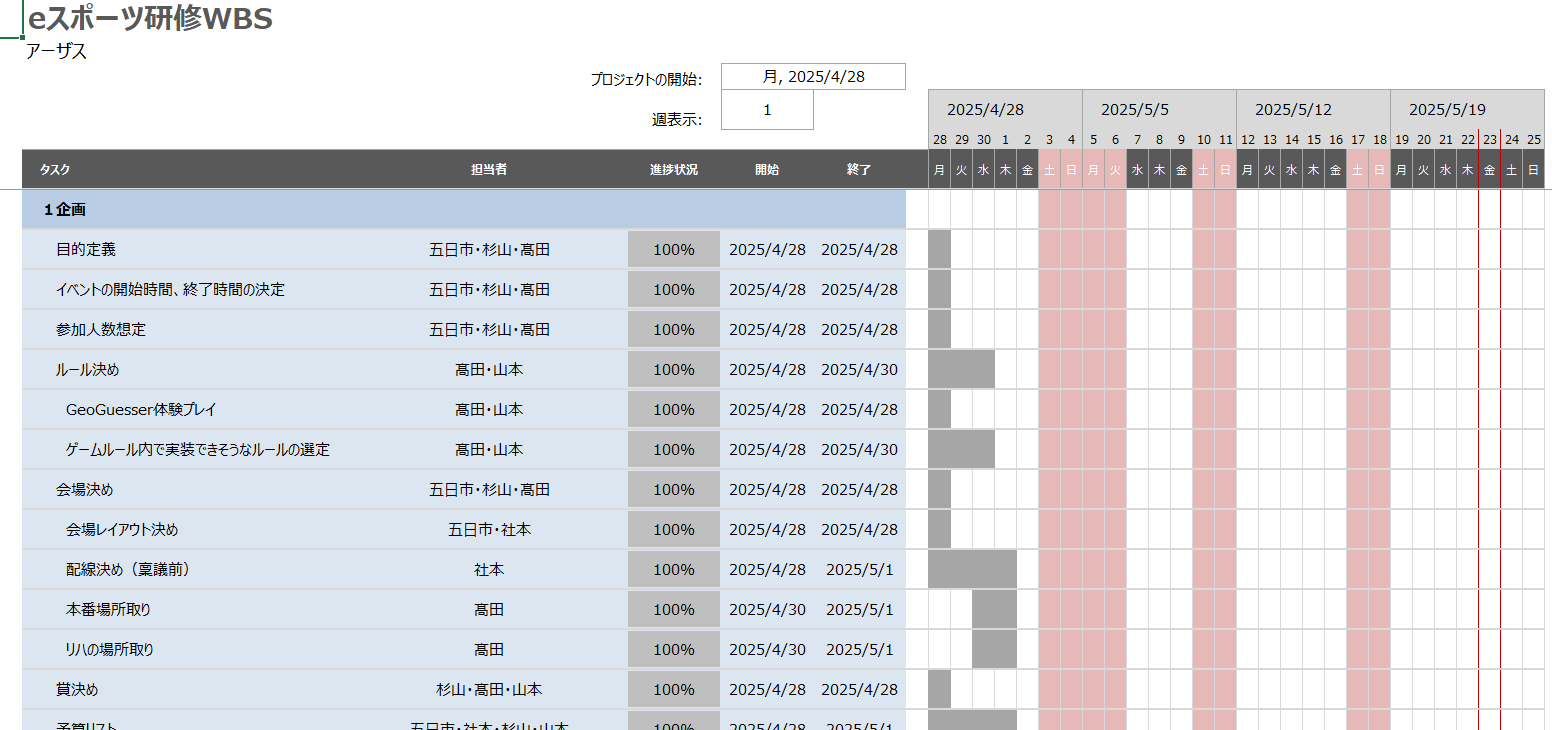Select the 2025/5/12 week header
1552x730 pixels.
[1288, 110]
